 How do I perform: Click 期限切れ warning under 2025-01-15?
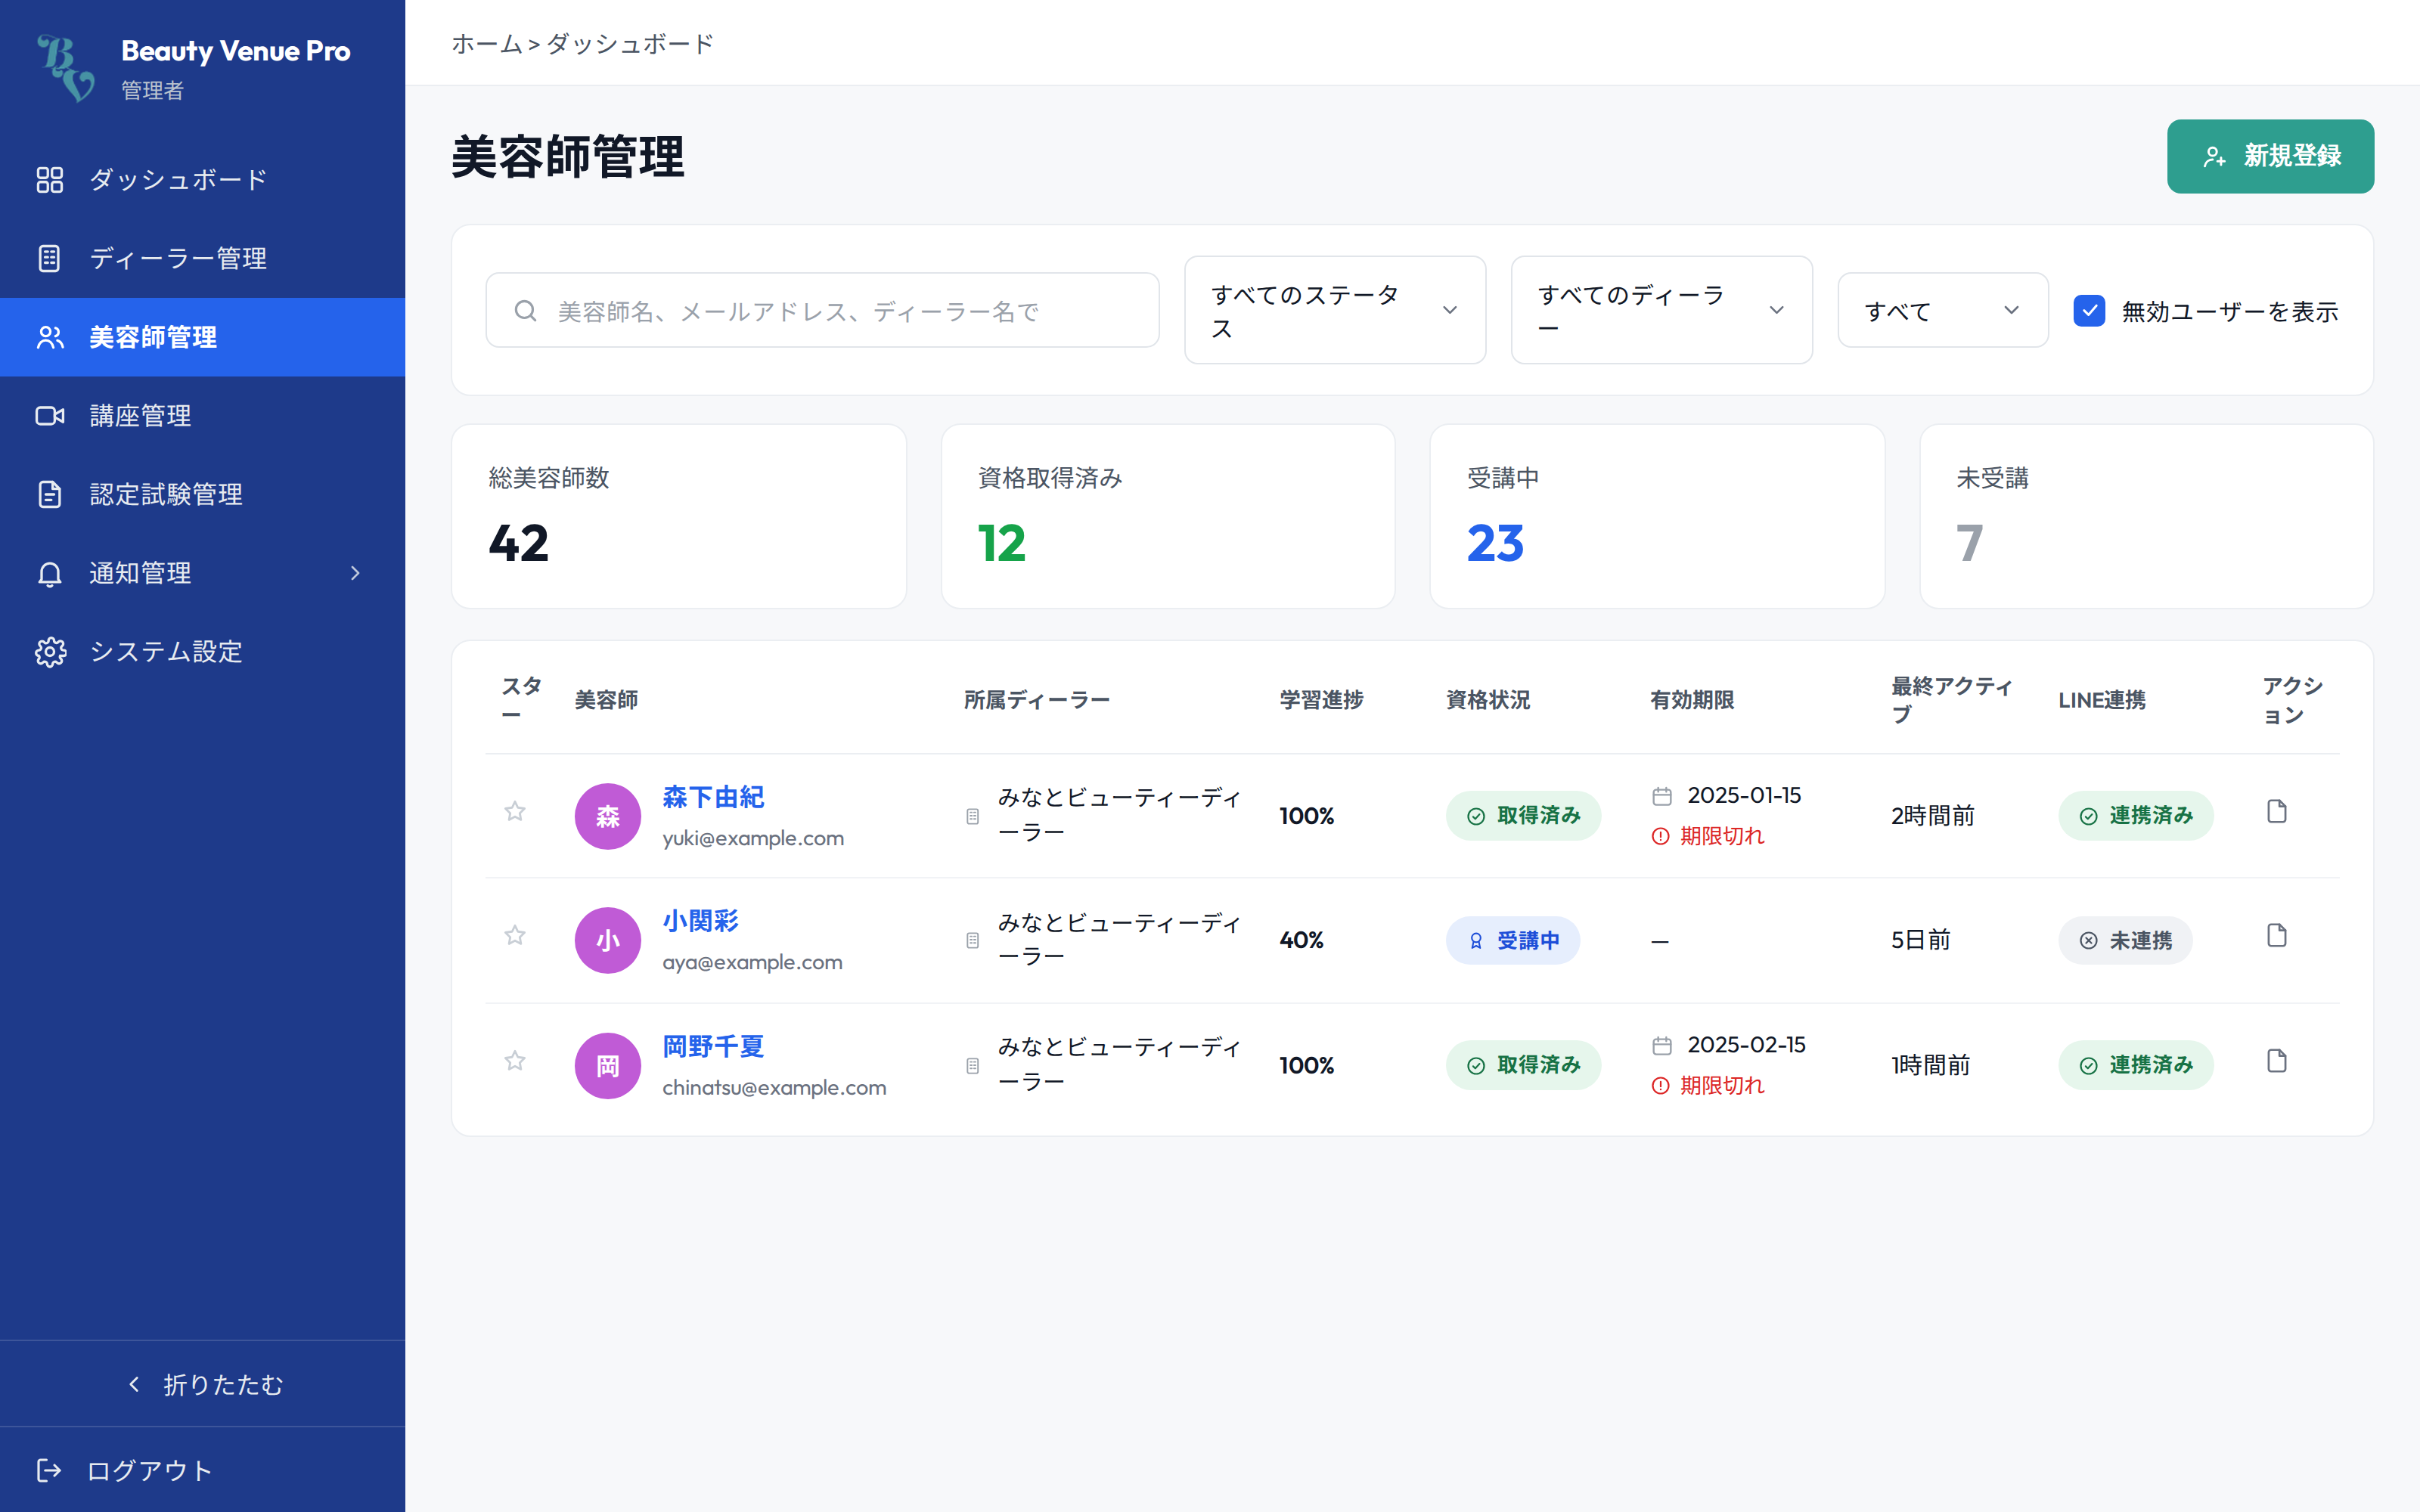(x=1709, y=836)
